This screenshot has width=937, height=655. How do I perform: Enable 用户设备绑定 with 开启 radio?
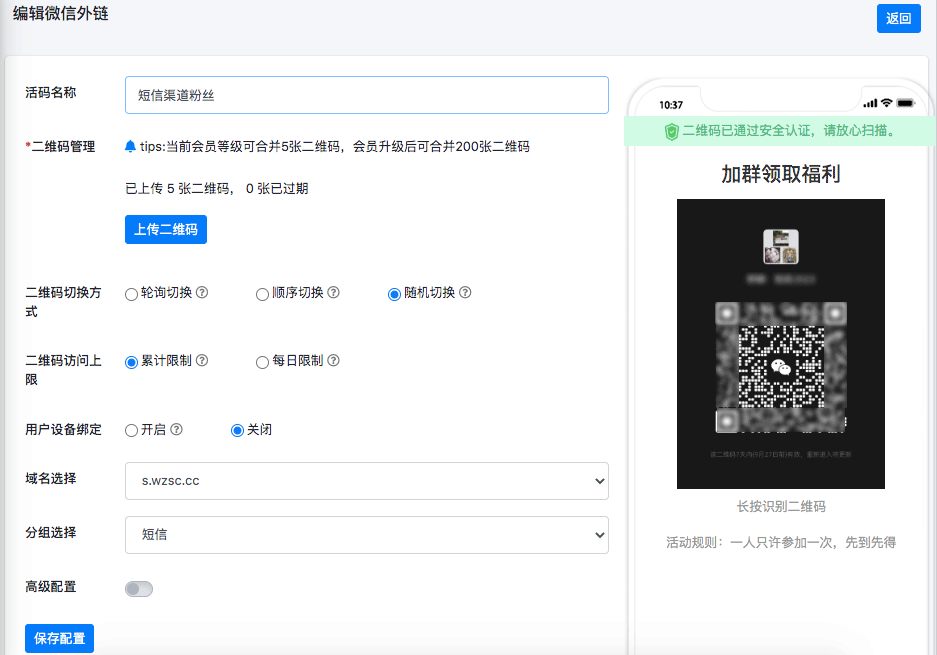click(131, 430)
